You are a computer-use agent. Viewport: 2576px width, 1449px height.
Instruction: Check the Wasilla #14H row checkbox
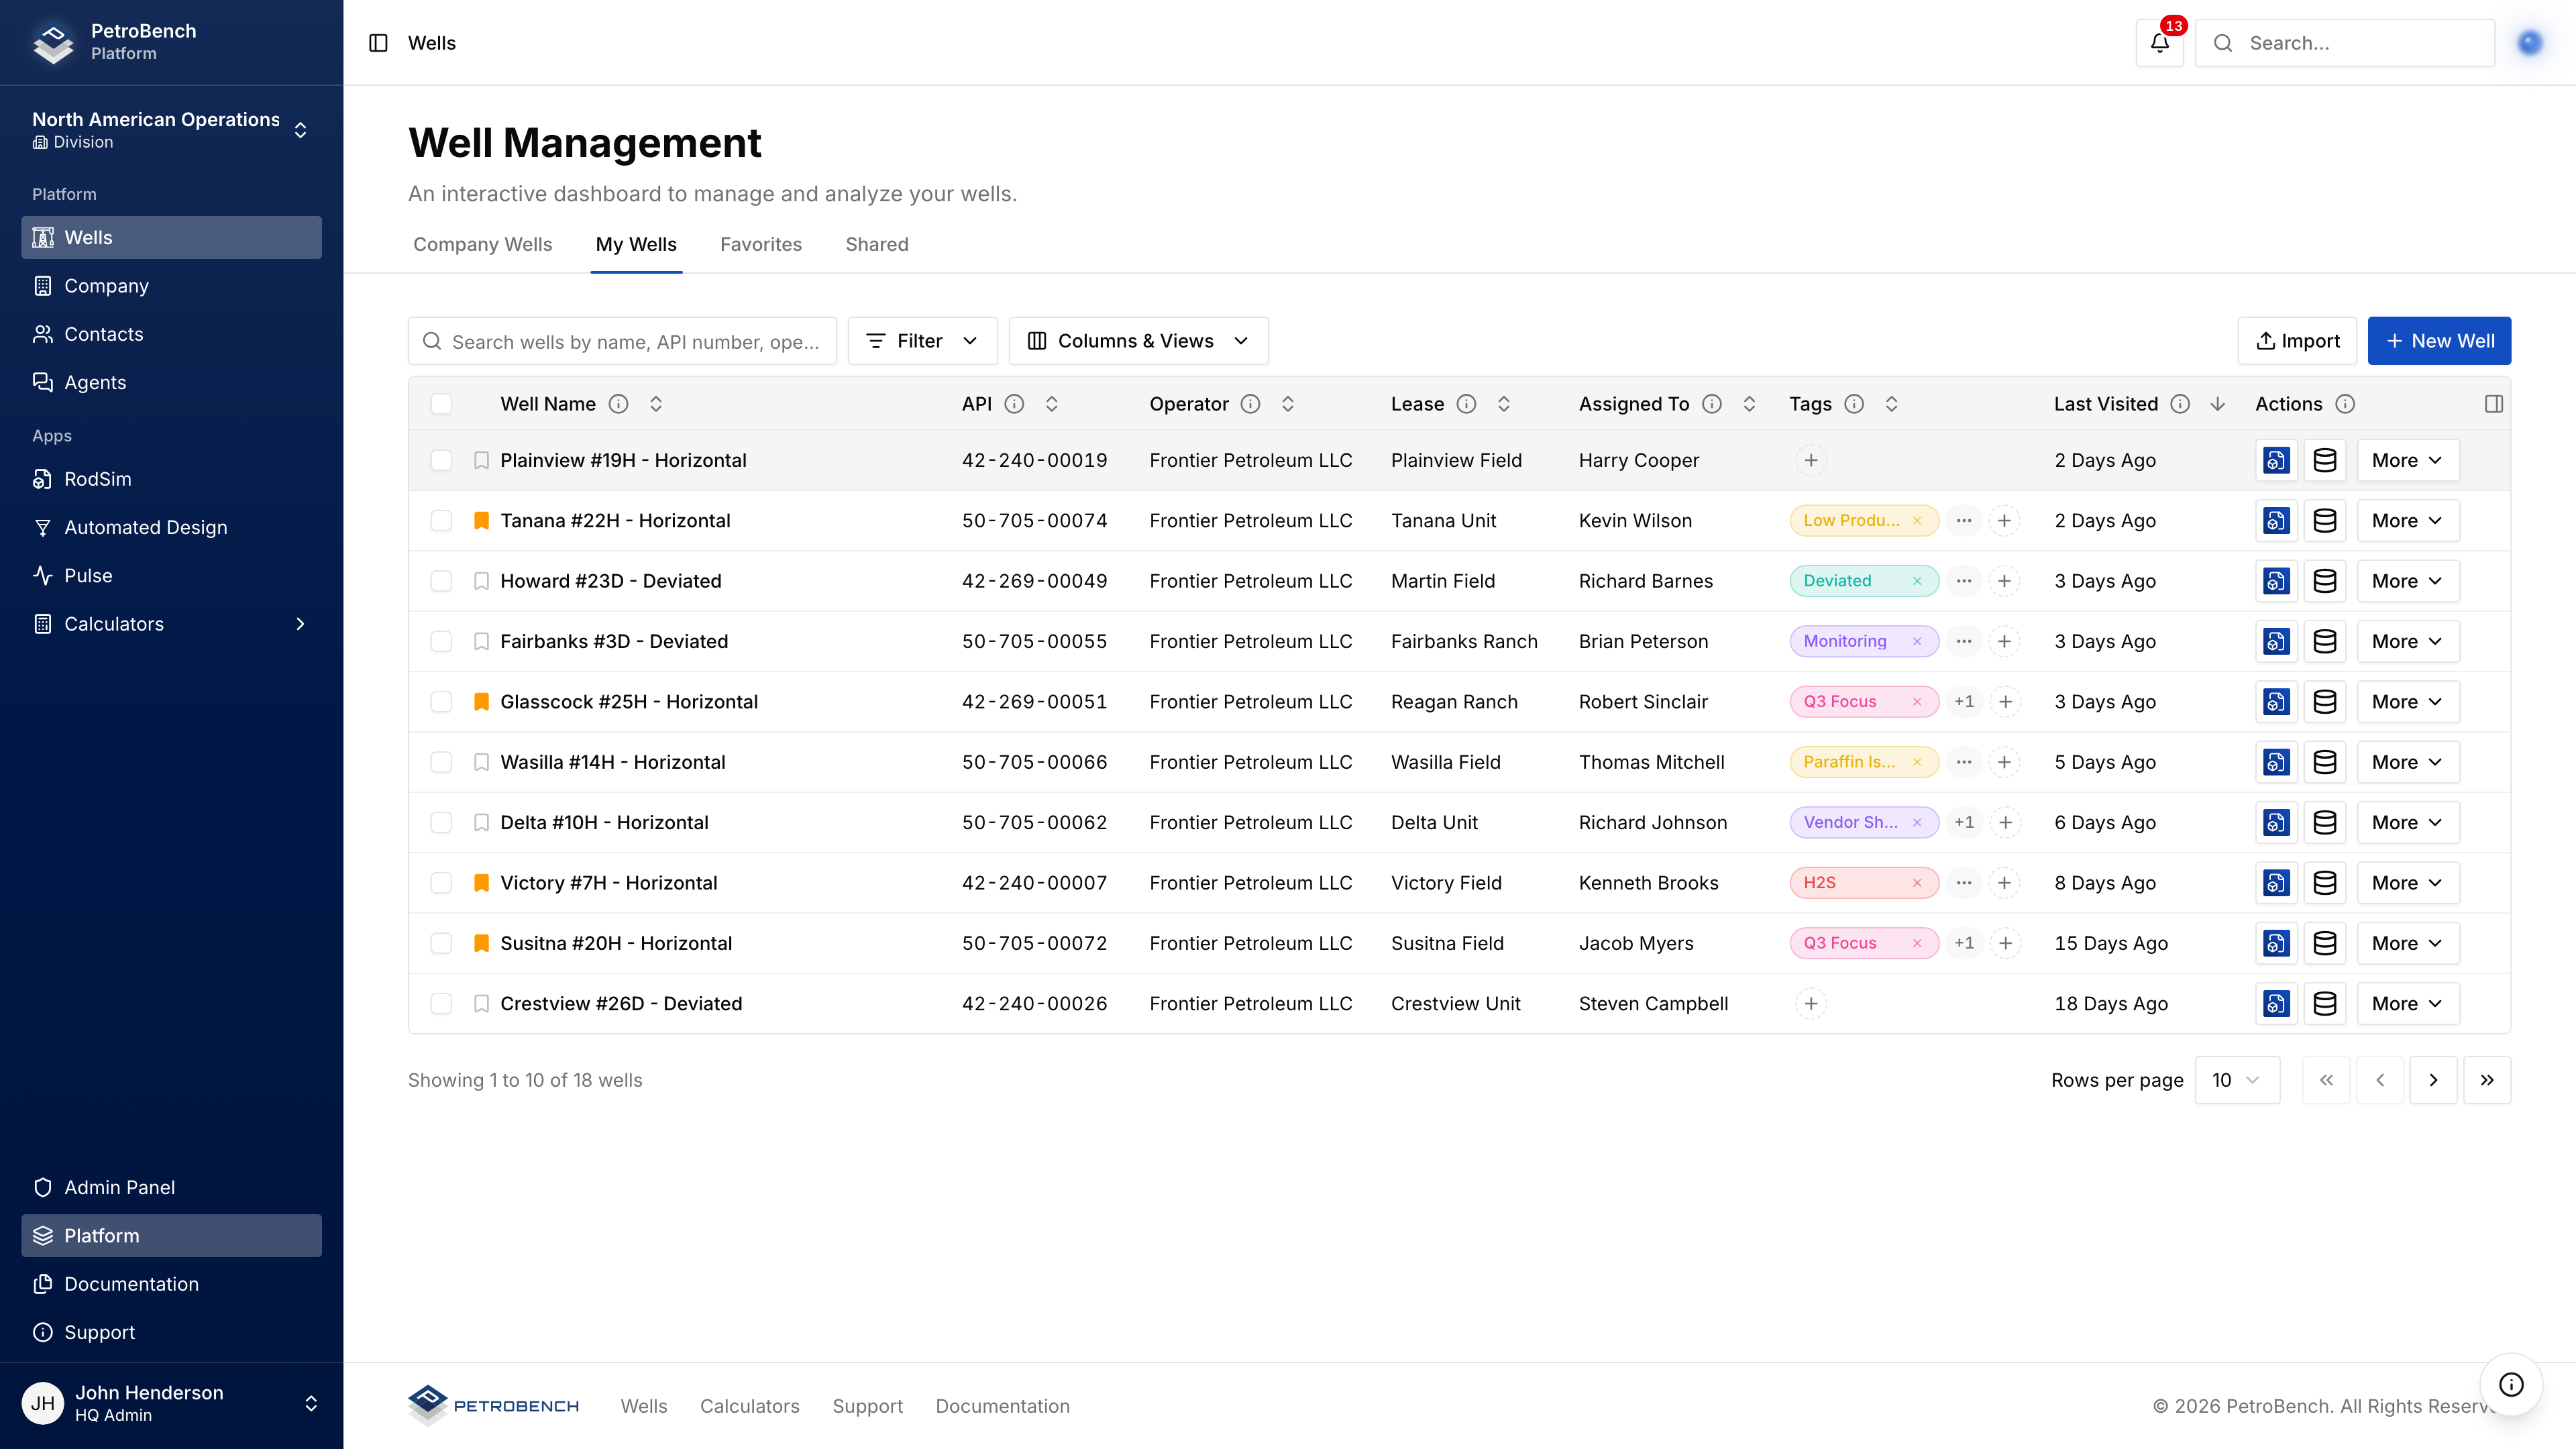coord(441,762)
